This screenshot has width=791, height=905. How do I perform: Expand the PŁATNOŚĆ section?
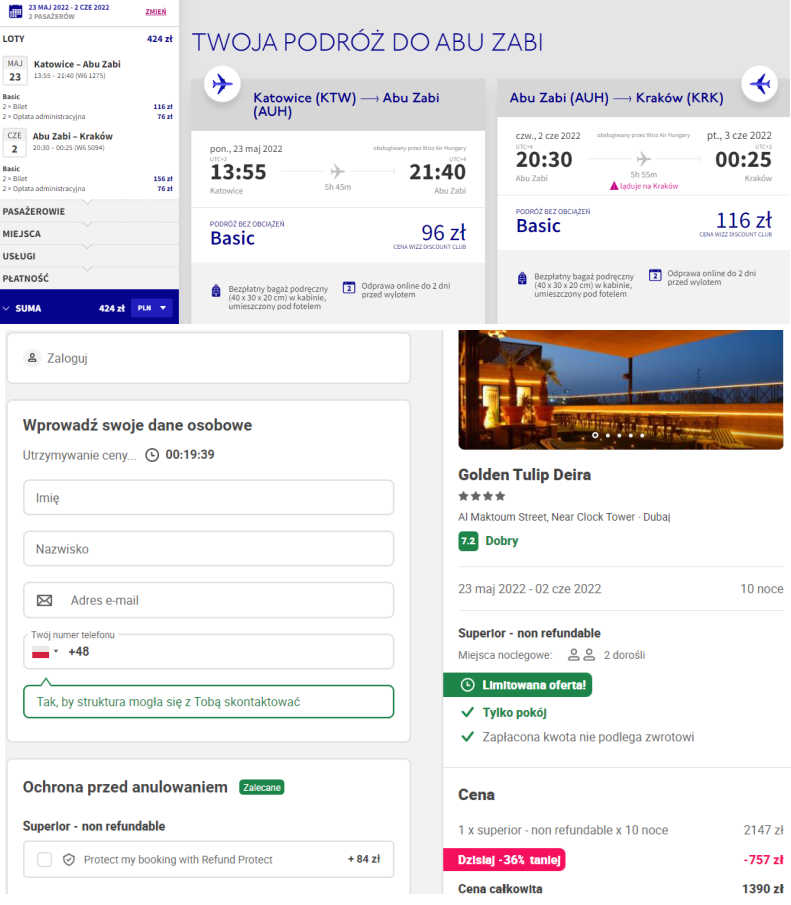(89, 278)
